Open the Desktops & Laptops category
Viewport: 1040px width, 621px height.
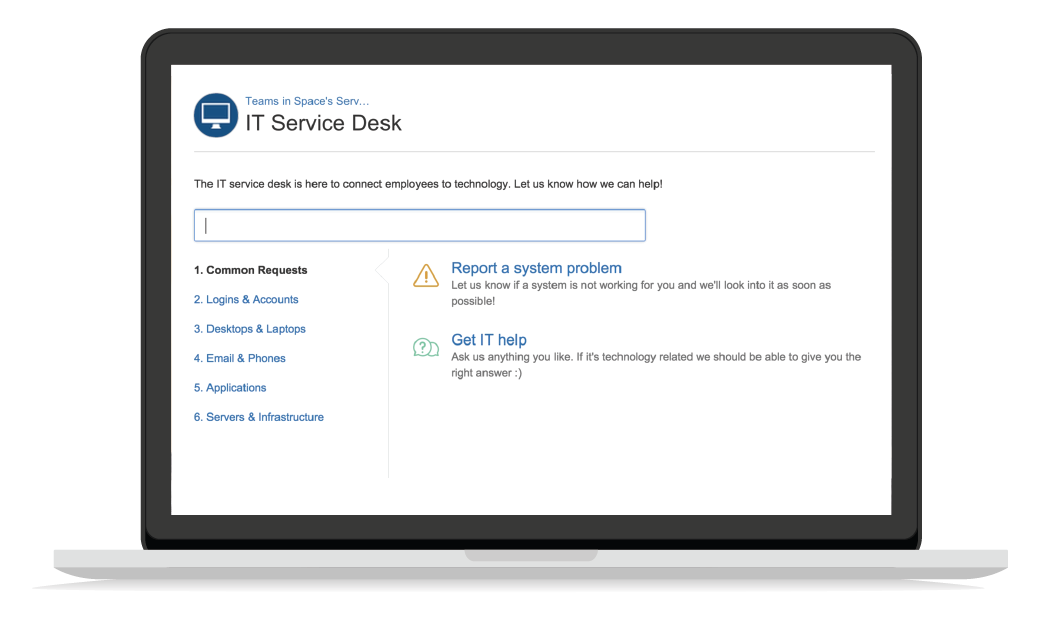tap(250, 329)
